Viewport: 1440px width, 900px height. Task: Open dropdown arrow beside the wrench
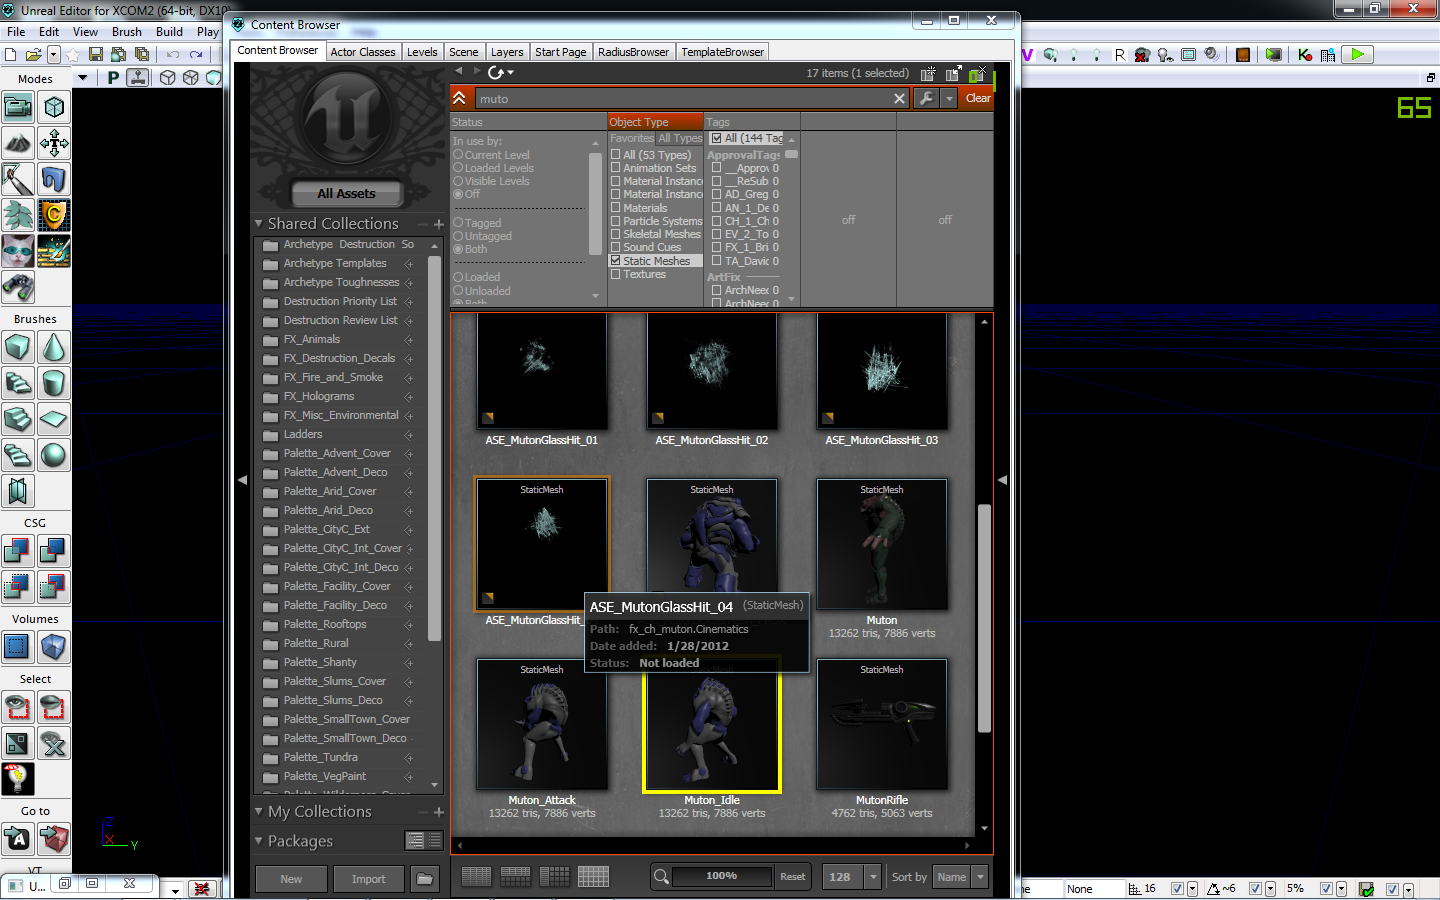click(x=949, y=98)
